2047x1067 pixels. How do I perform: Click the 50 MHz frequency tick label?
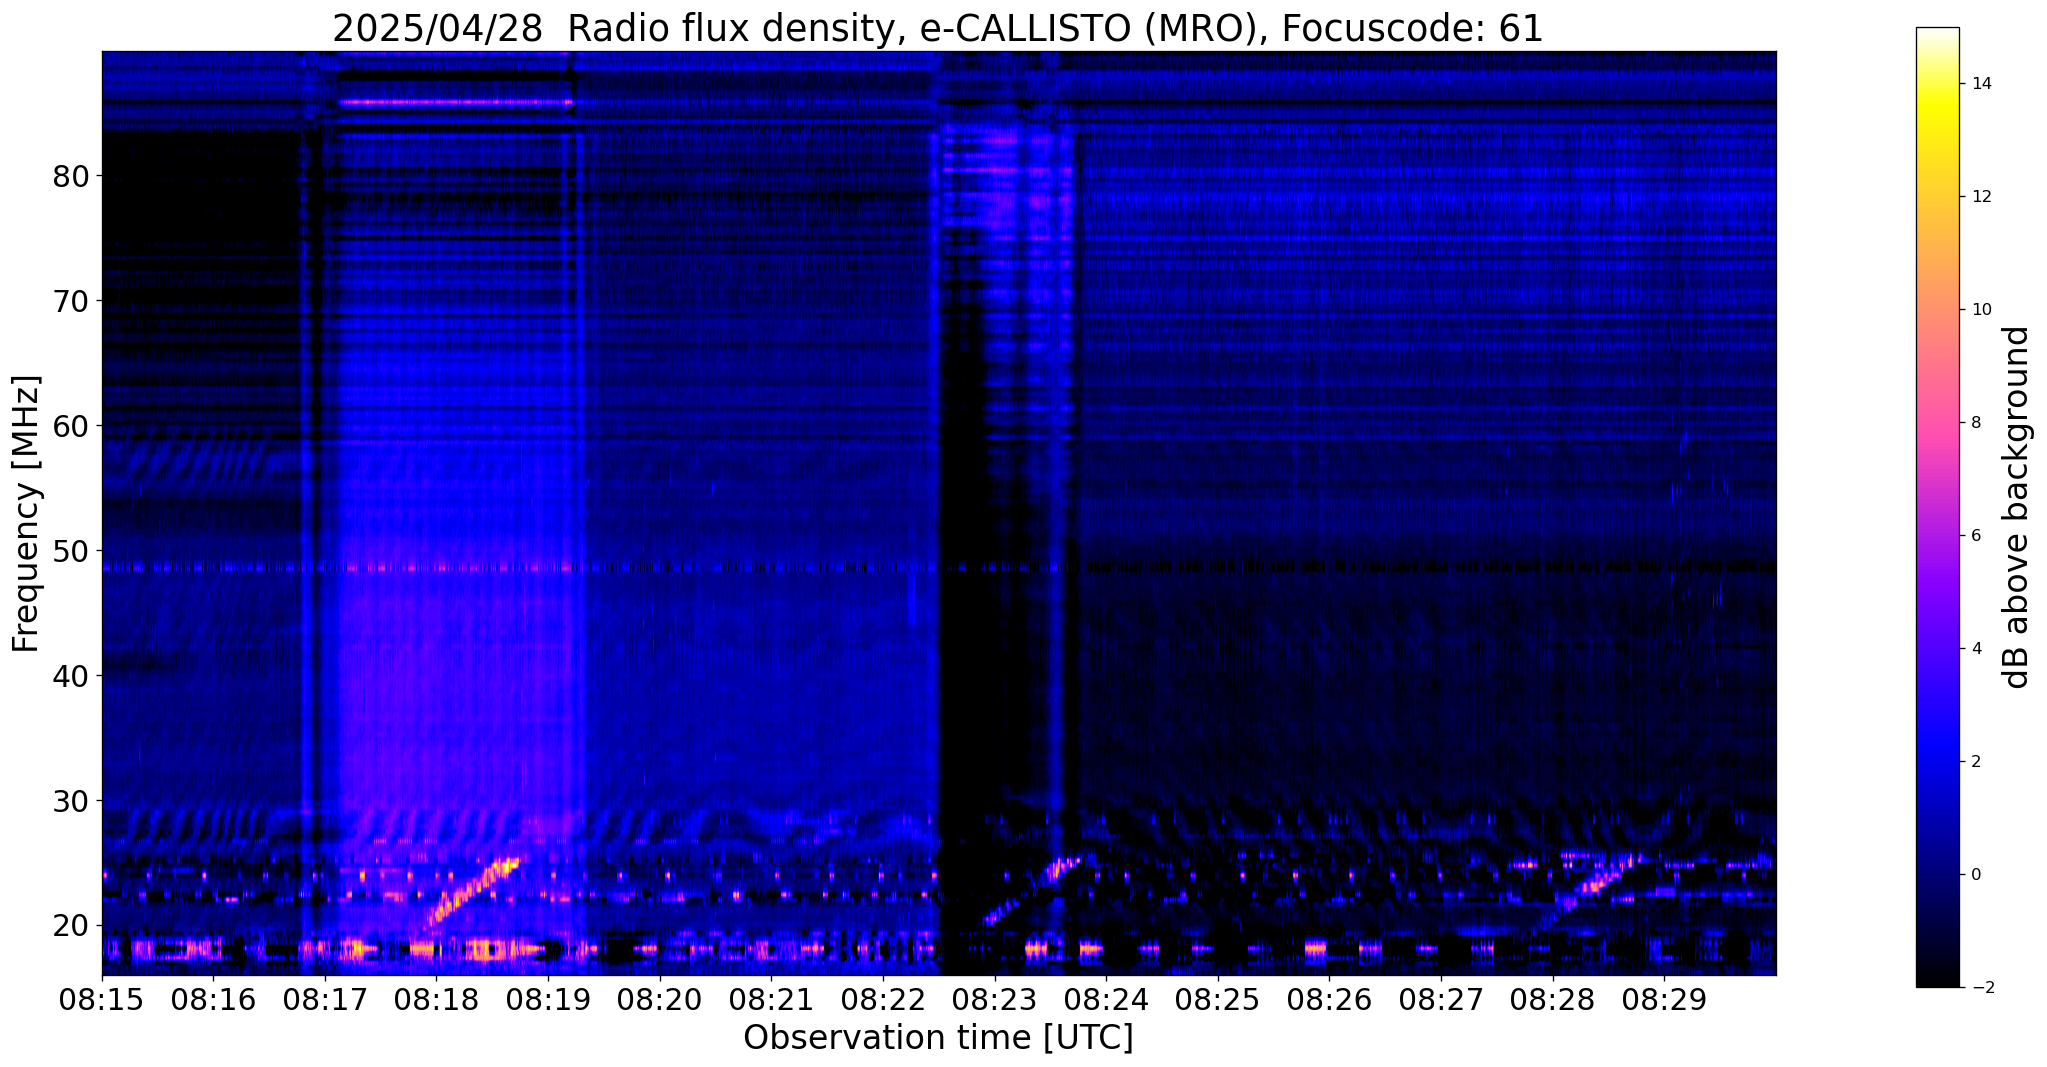pyautogui.click(x=71, y=551)
